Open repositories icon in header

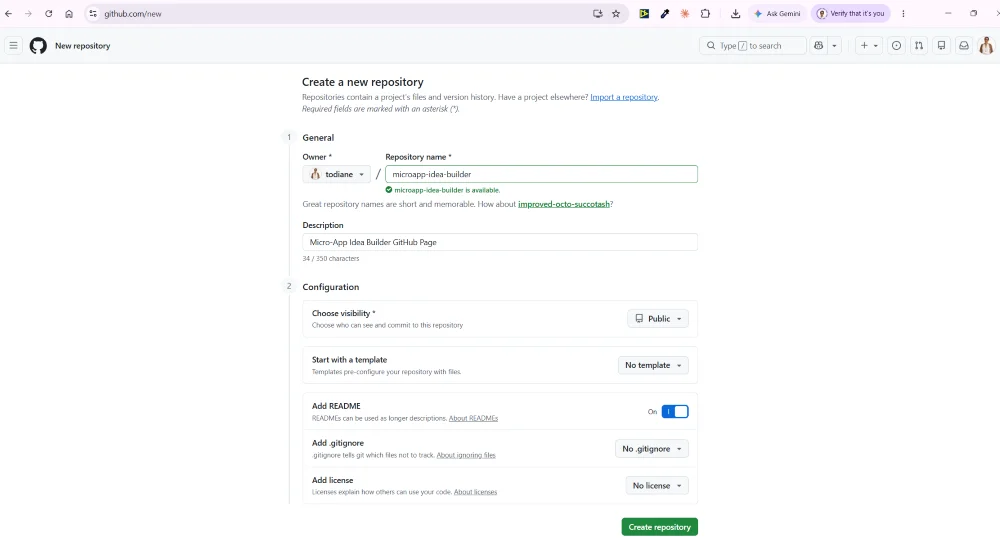[x=941, y=45]
